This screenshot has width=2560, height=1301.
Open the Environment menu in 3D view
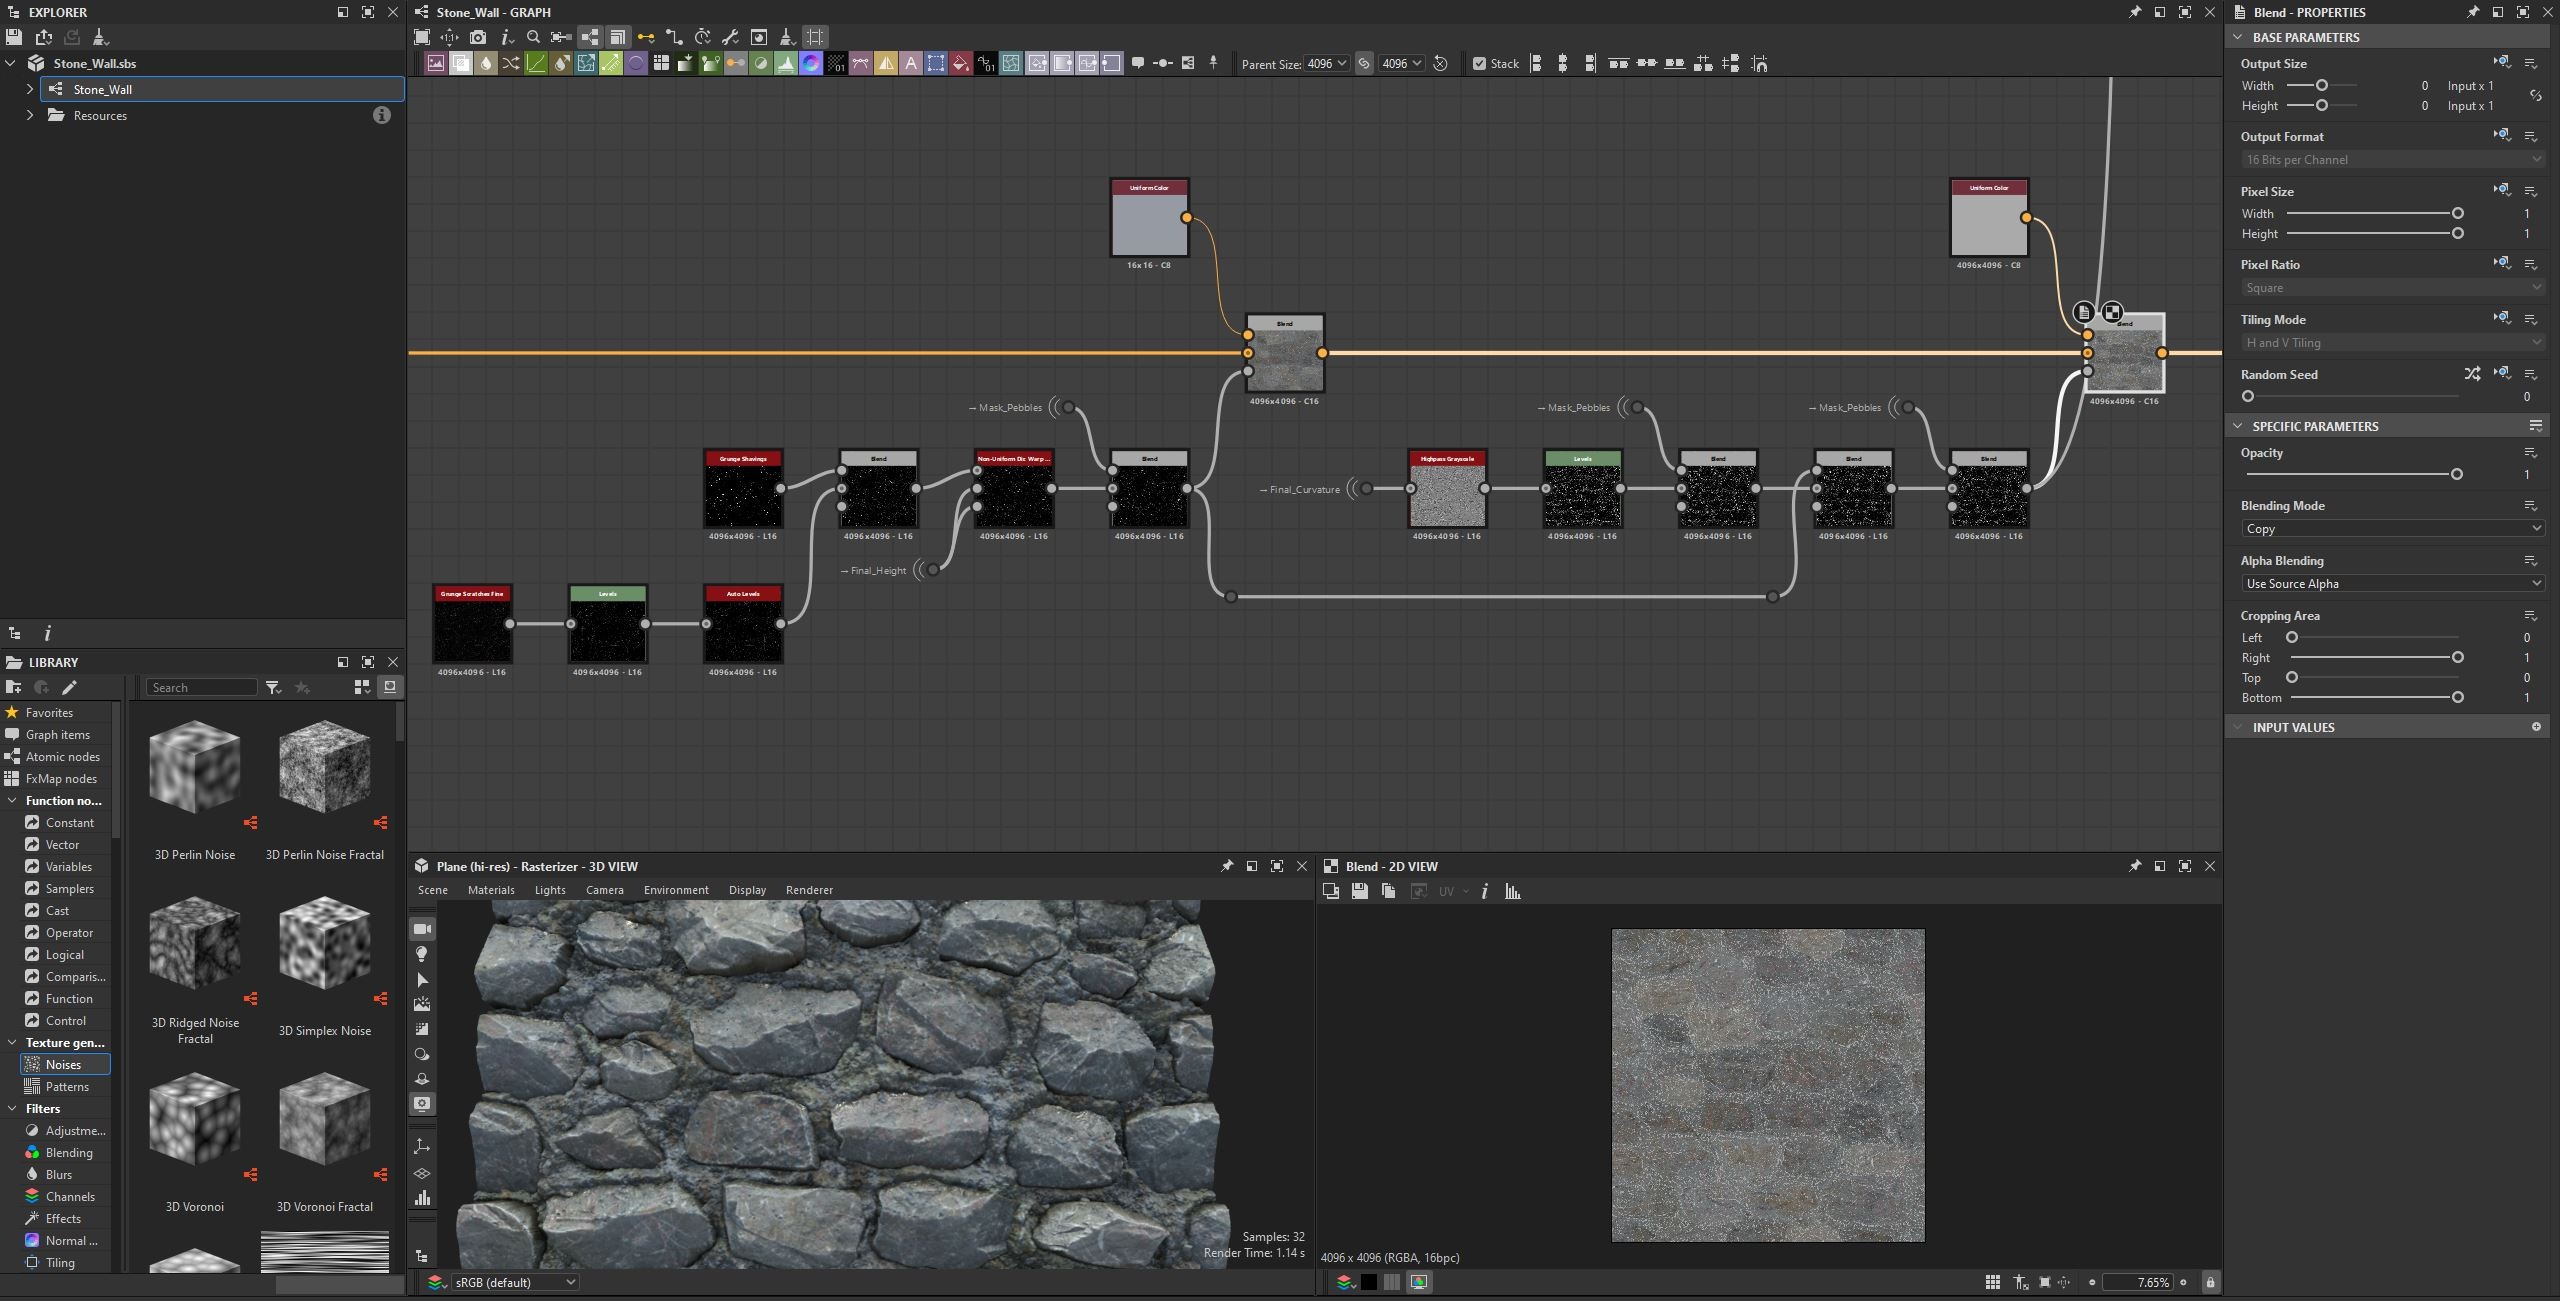click(x=676, y=890)
